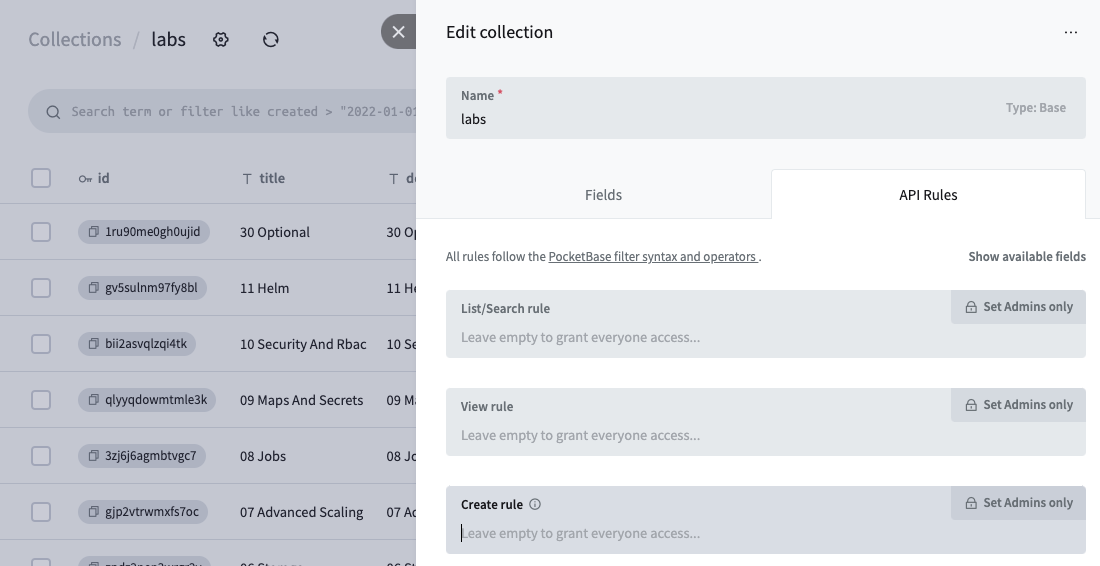Image resolution: width=1100 pixels, height=566 pixels.
Task: Click the key icon in id column header
Action: pos(85,179)
